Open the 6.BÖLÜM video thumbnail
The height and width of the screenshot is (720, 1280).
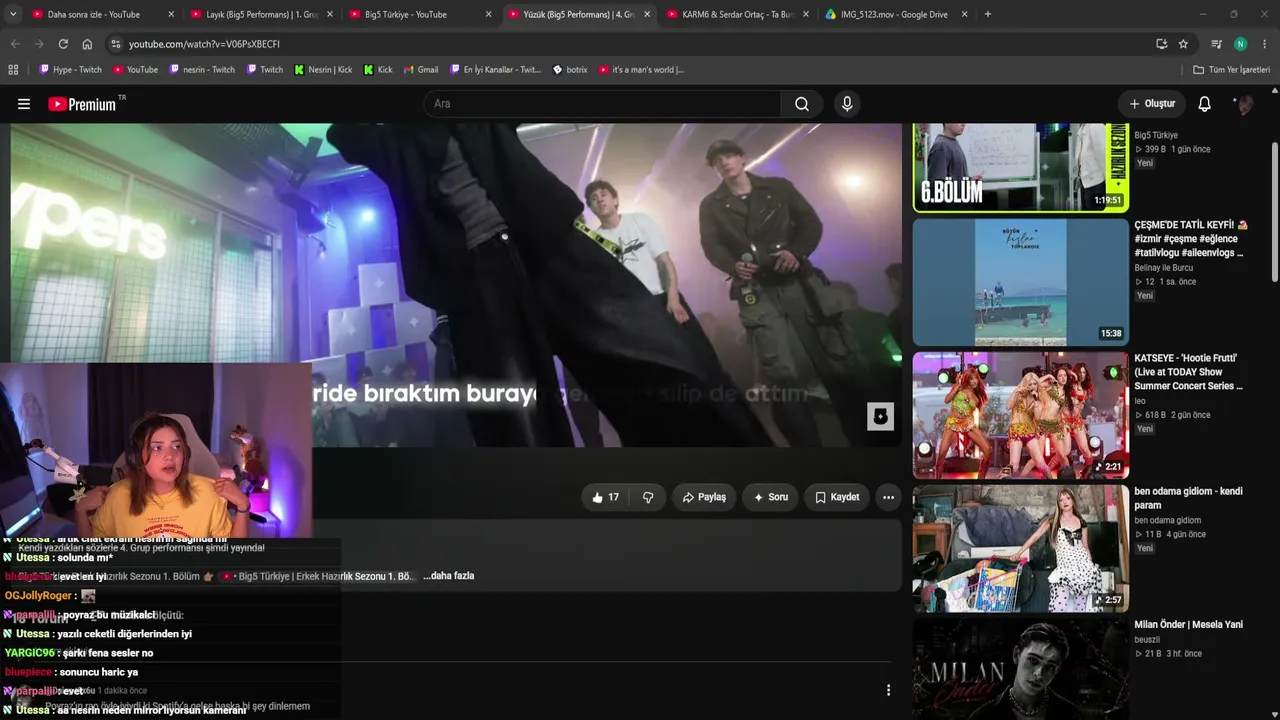coord(1021,167)
